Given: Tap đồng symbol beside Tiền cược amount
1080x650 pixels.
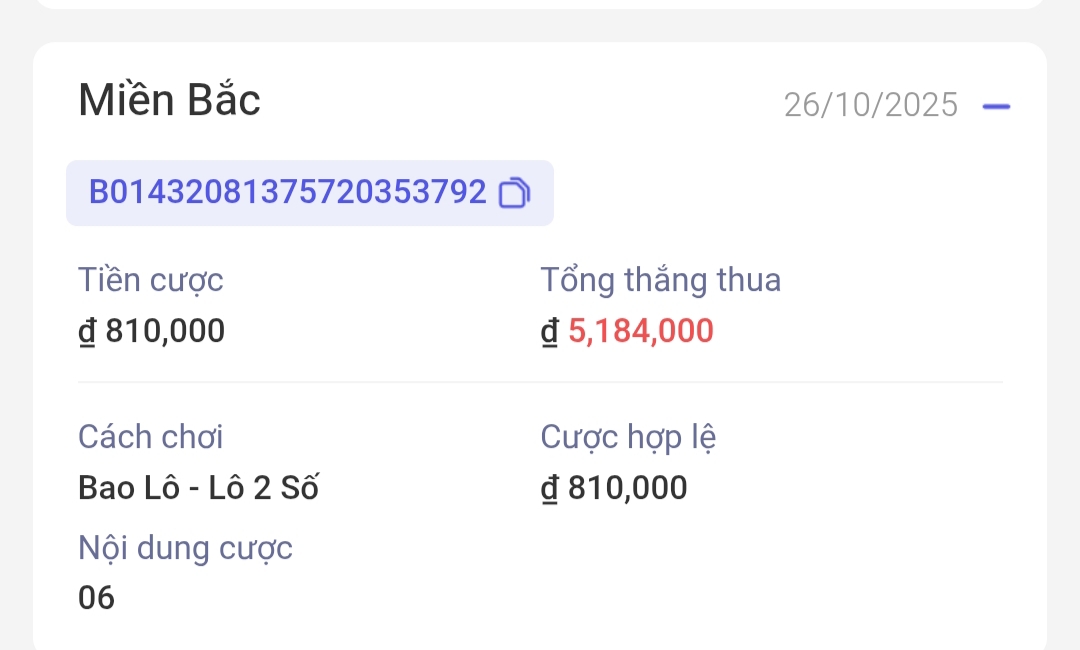Looking at the screenshot, I should click(87, 332).
